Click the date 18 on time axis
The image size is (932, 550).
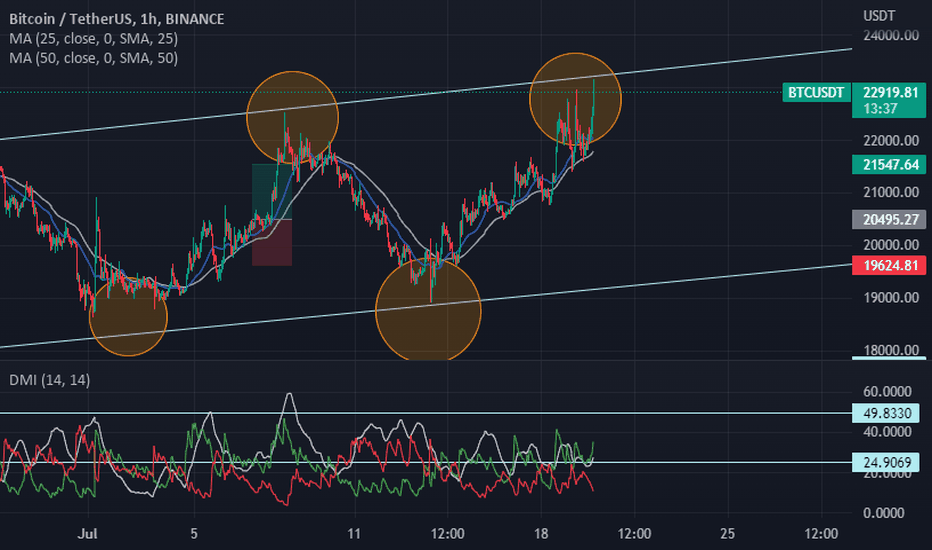point(541,534)
